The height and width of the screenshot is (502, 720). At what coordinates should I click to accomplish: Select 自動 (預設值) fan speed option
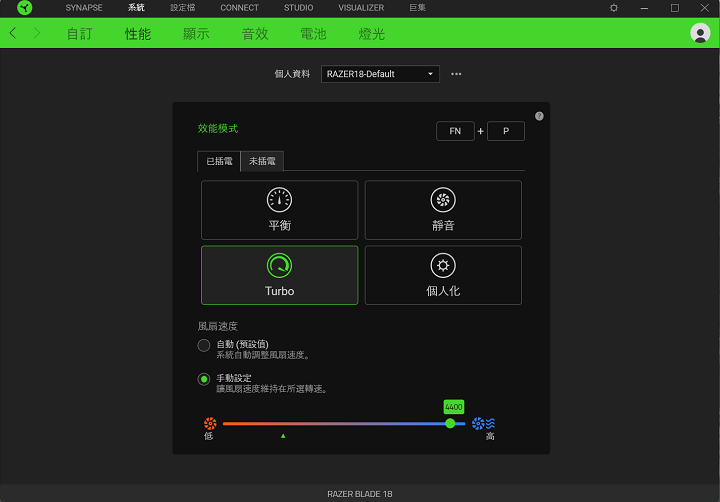[x=204, y=345]
